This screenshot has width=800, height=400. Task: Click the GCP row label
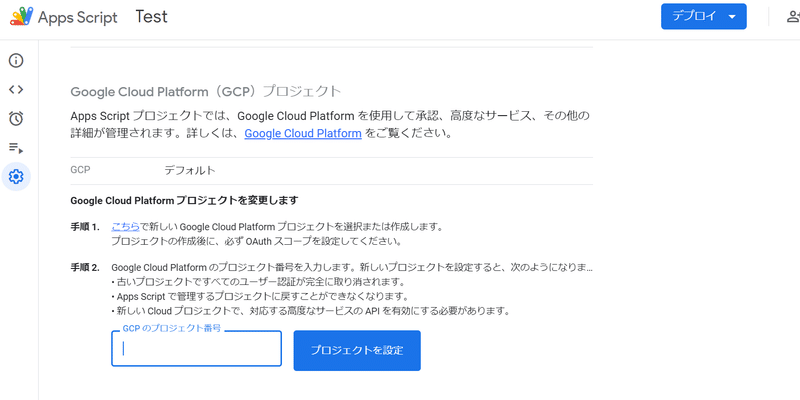(80, 170)
